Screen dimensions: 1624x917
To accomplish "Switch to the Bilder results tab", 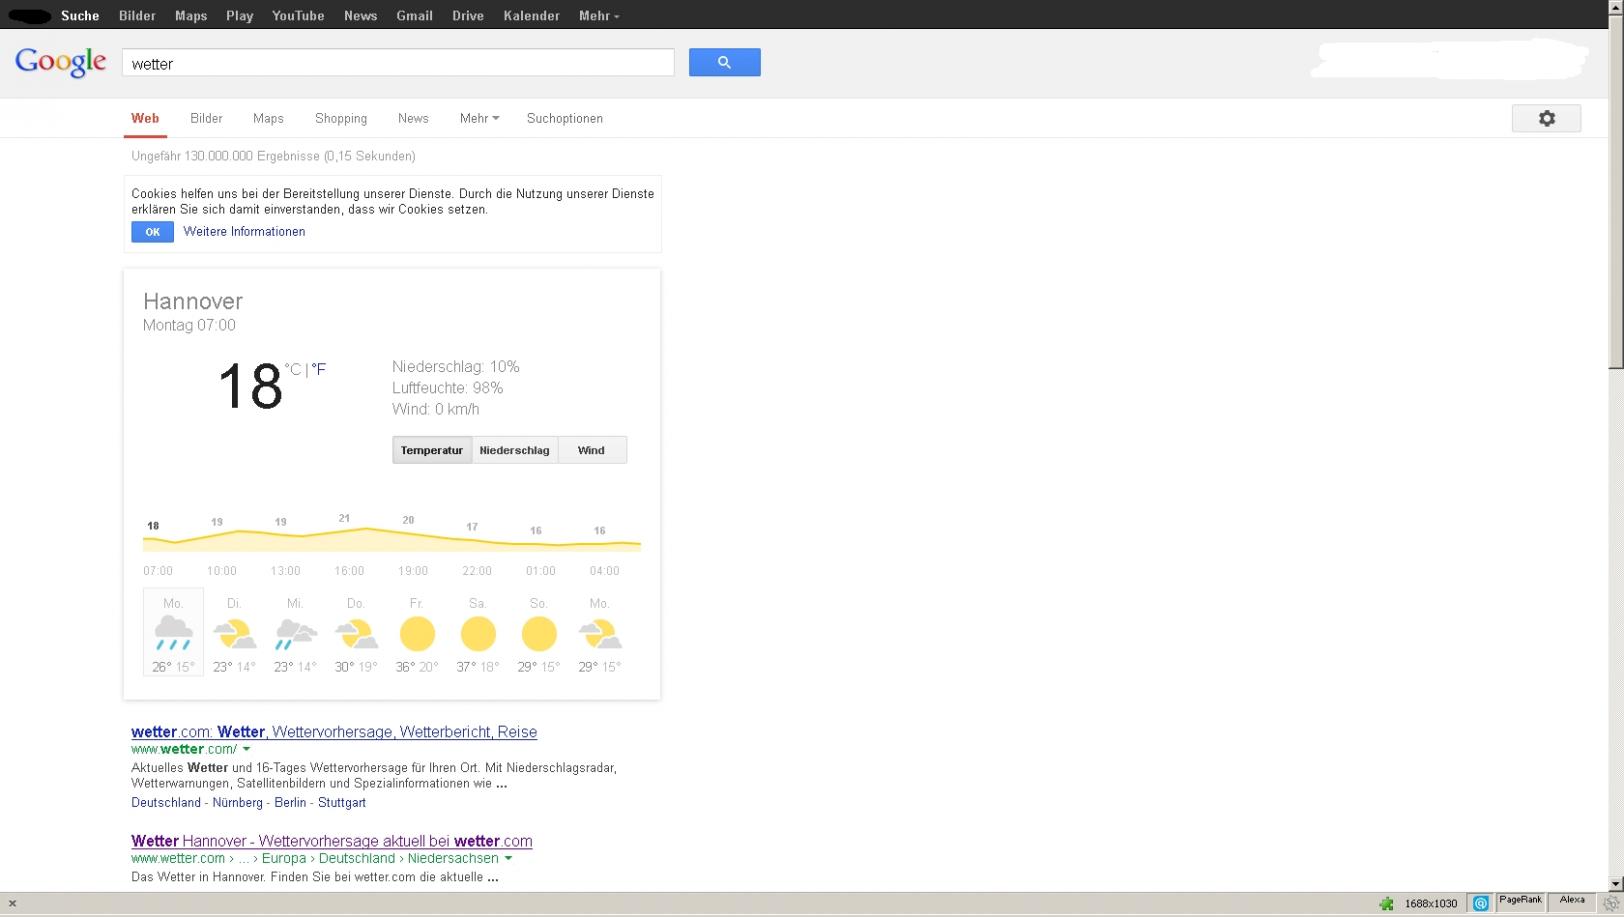I will click(206, 118).
